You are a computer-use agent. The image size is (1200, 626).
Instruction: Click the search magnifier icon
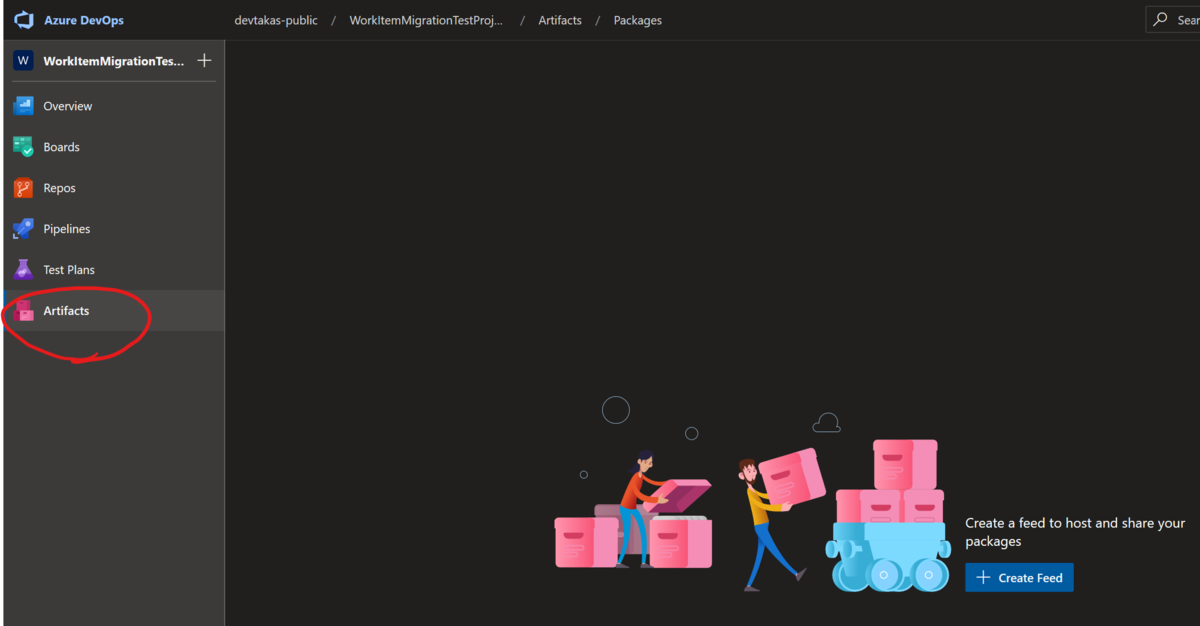tap(1160, 20)
